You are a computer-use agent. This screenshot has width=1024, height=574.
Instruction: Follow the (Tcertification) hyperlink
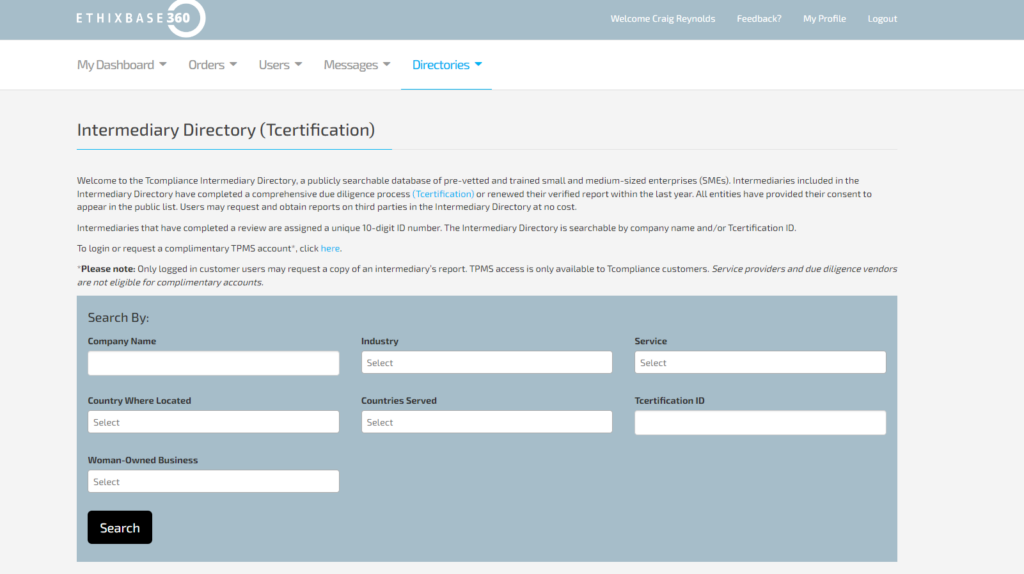(x=443, y=194)
